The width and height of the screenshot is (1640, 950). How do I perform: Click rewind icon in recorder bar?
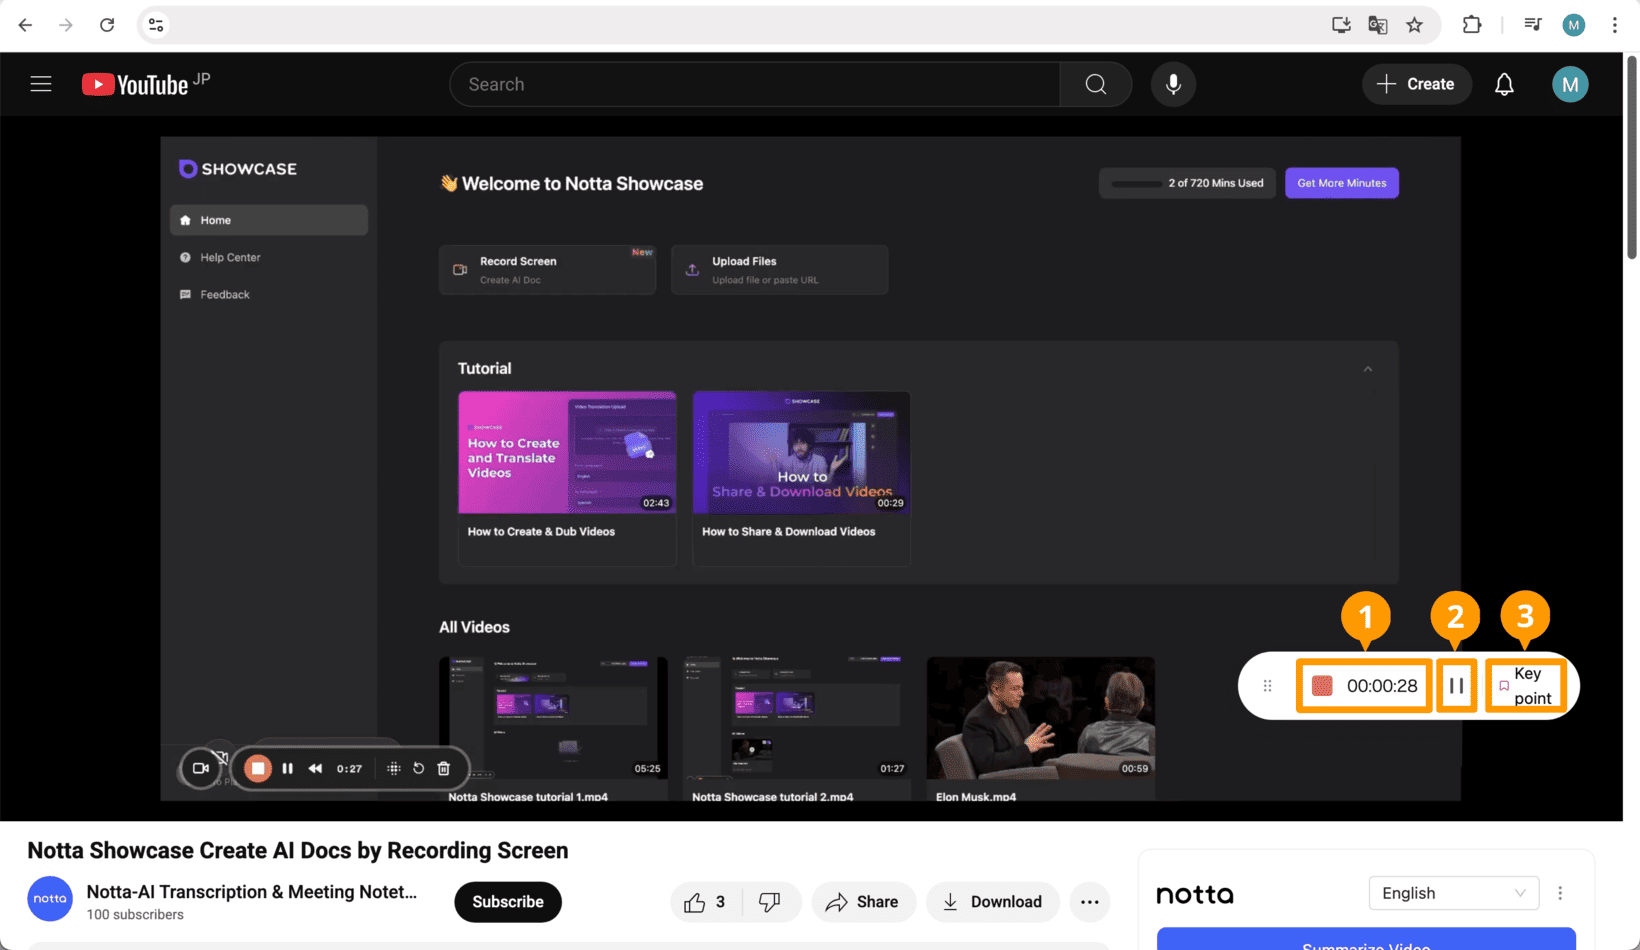click(315, 768)
